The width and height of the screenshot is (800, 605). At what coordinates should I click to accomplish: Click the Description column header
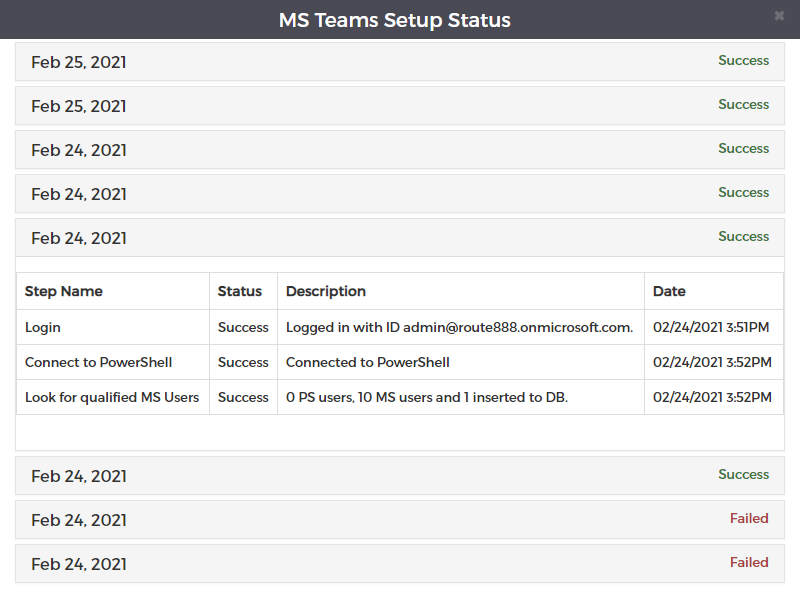coord(461,291)
